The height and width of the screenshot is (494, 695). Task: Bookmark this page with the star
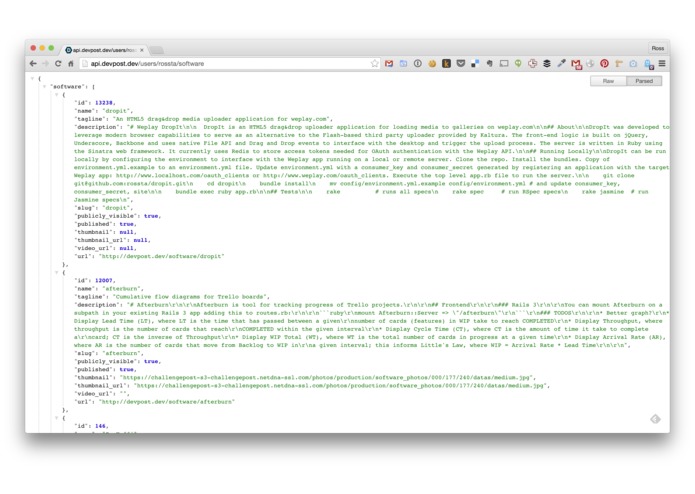375,63
